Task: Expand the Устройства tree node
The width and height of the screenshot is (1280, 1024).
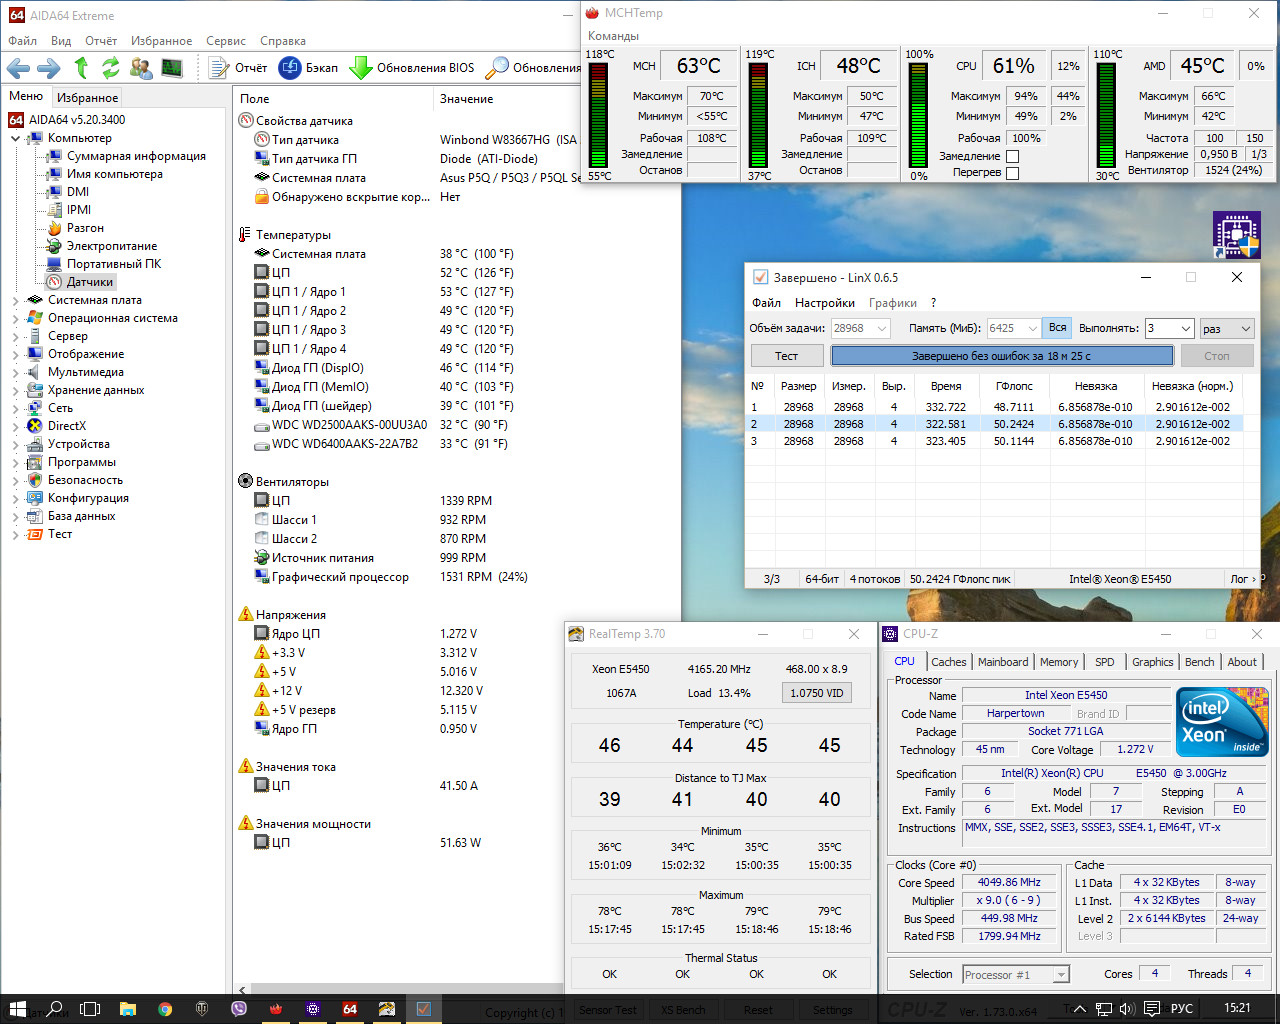Action: point(15,444)
